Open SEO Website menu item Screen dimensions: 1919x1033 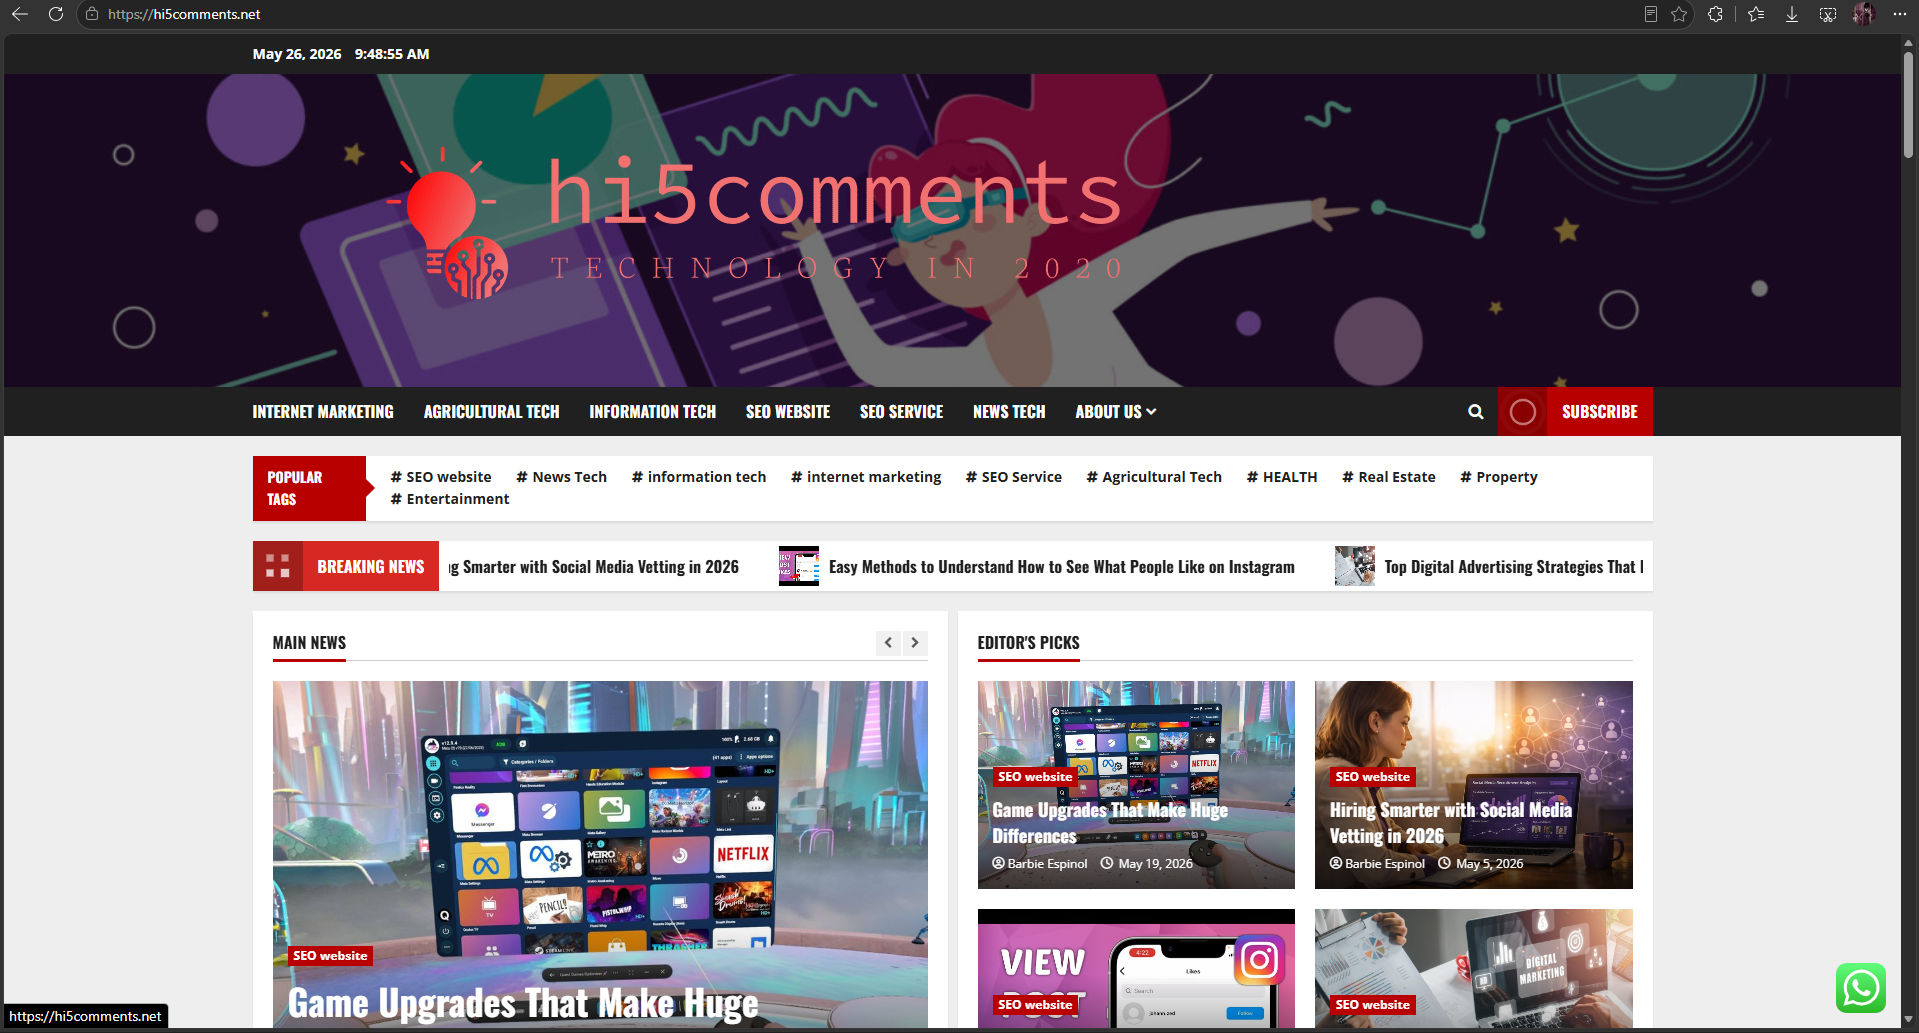click(x=788, y=412)
